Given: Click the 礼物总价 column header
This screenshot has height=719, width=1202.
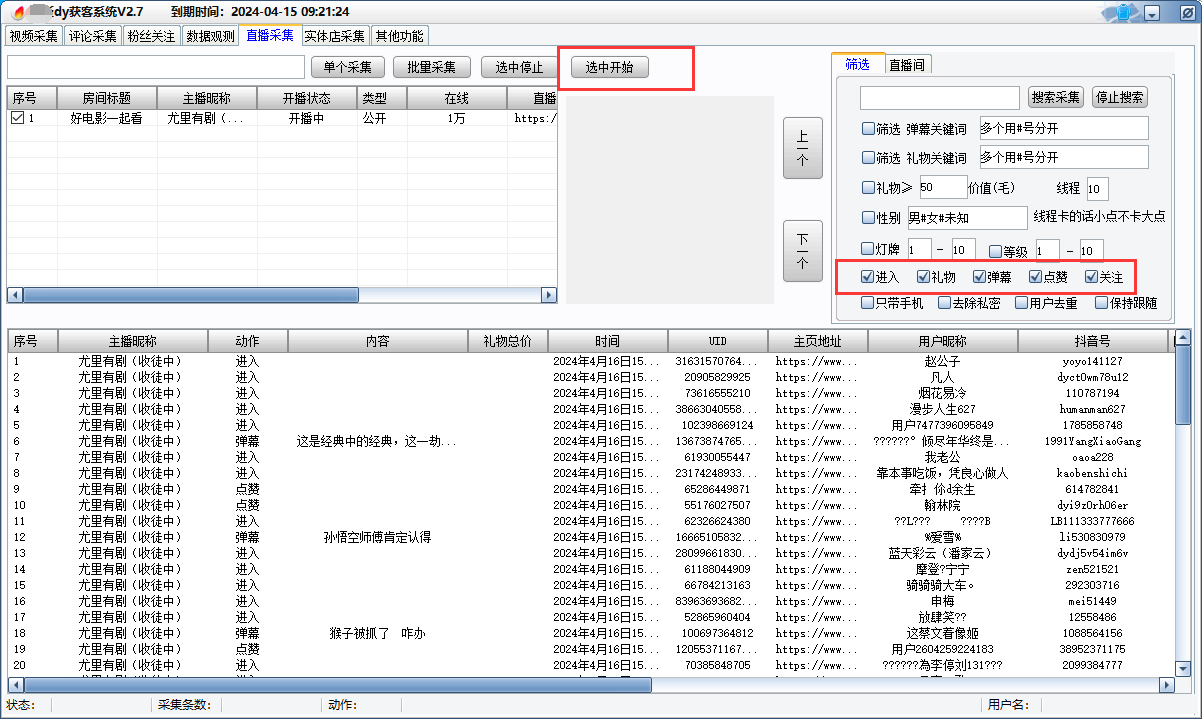Looking at the screenshot, I should click(508, 341).
